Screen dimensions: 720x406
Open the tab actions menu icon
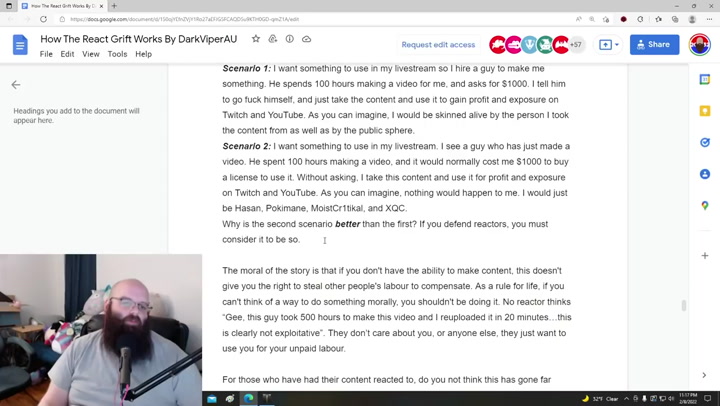(x=9, y=6)
